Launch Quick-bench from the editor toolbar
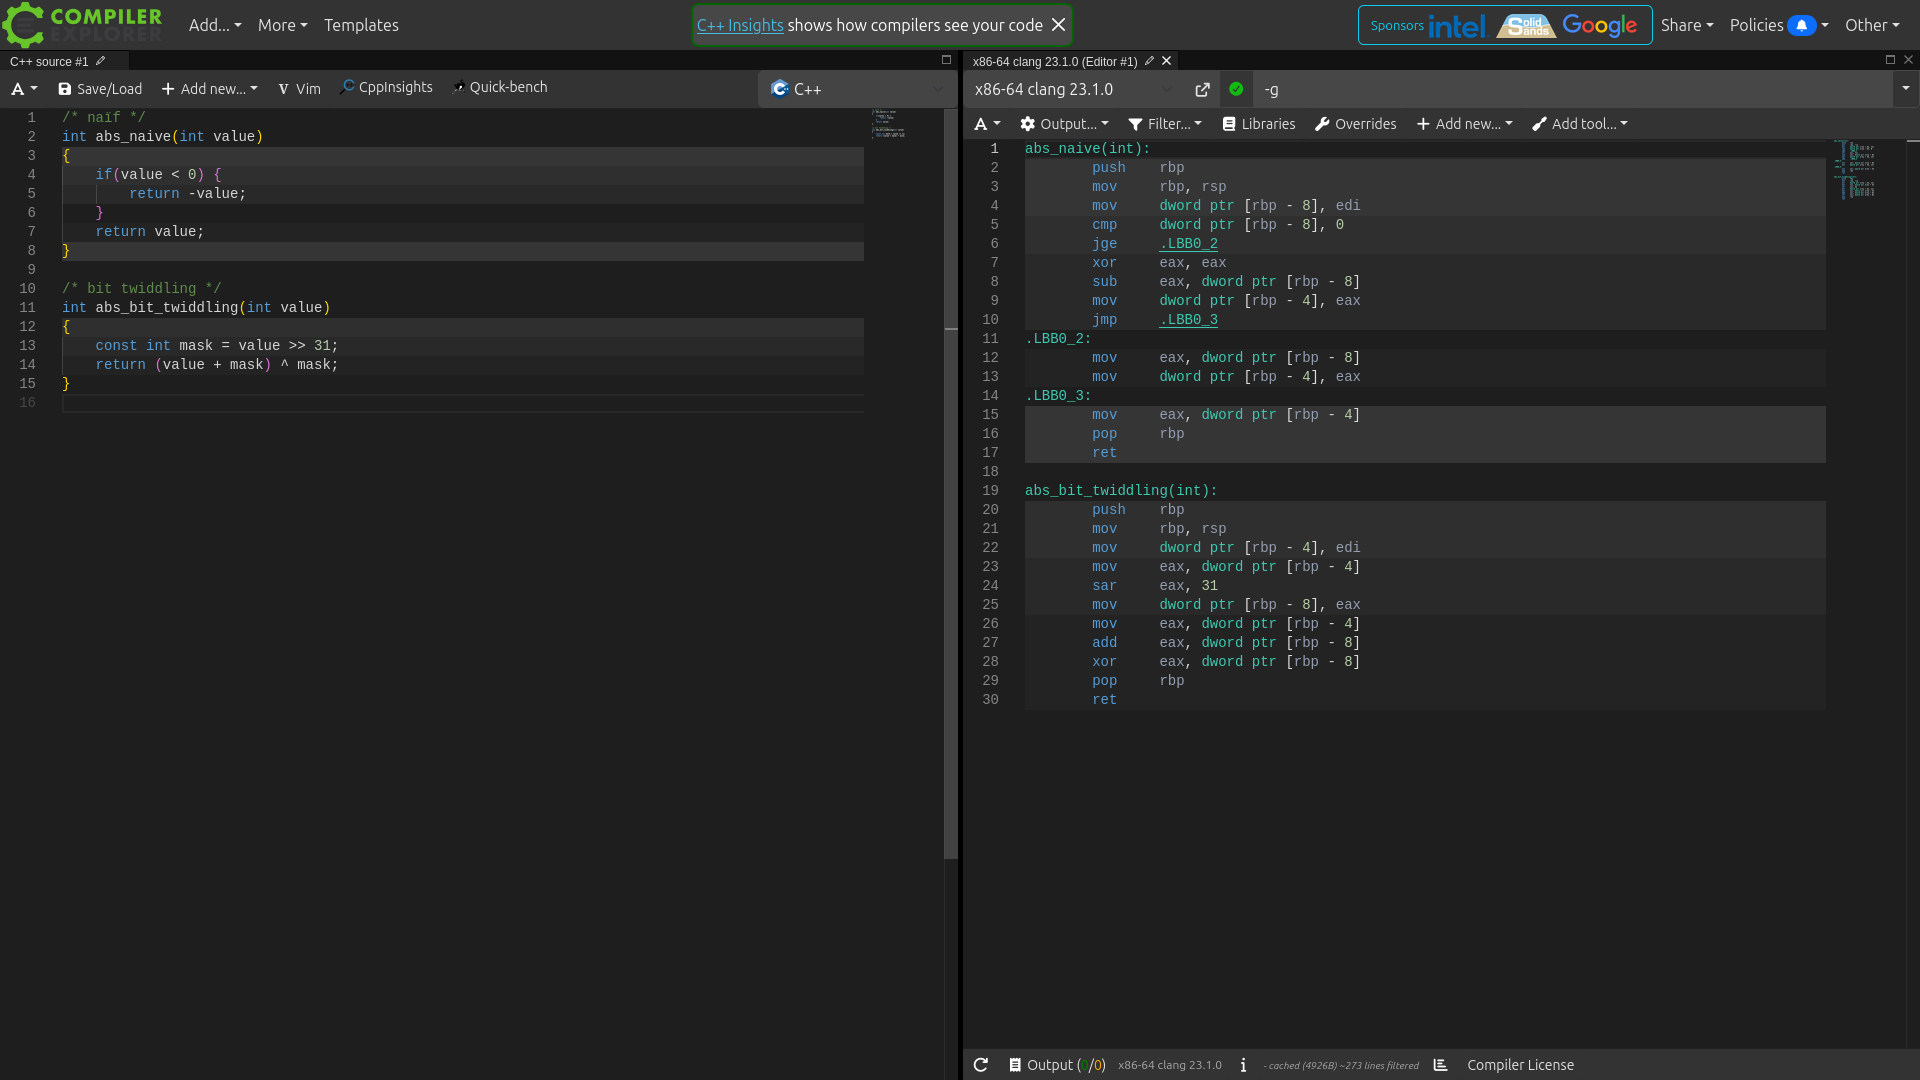Viewport: 1920px width, 1080px height. click(x=500, y=87)
